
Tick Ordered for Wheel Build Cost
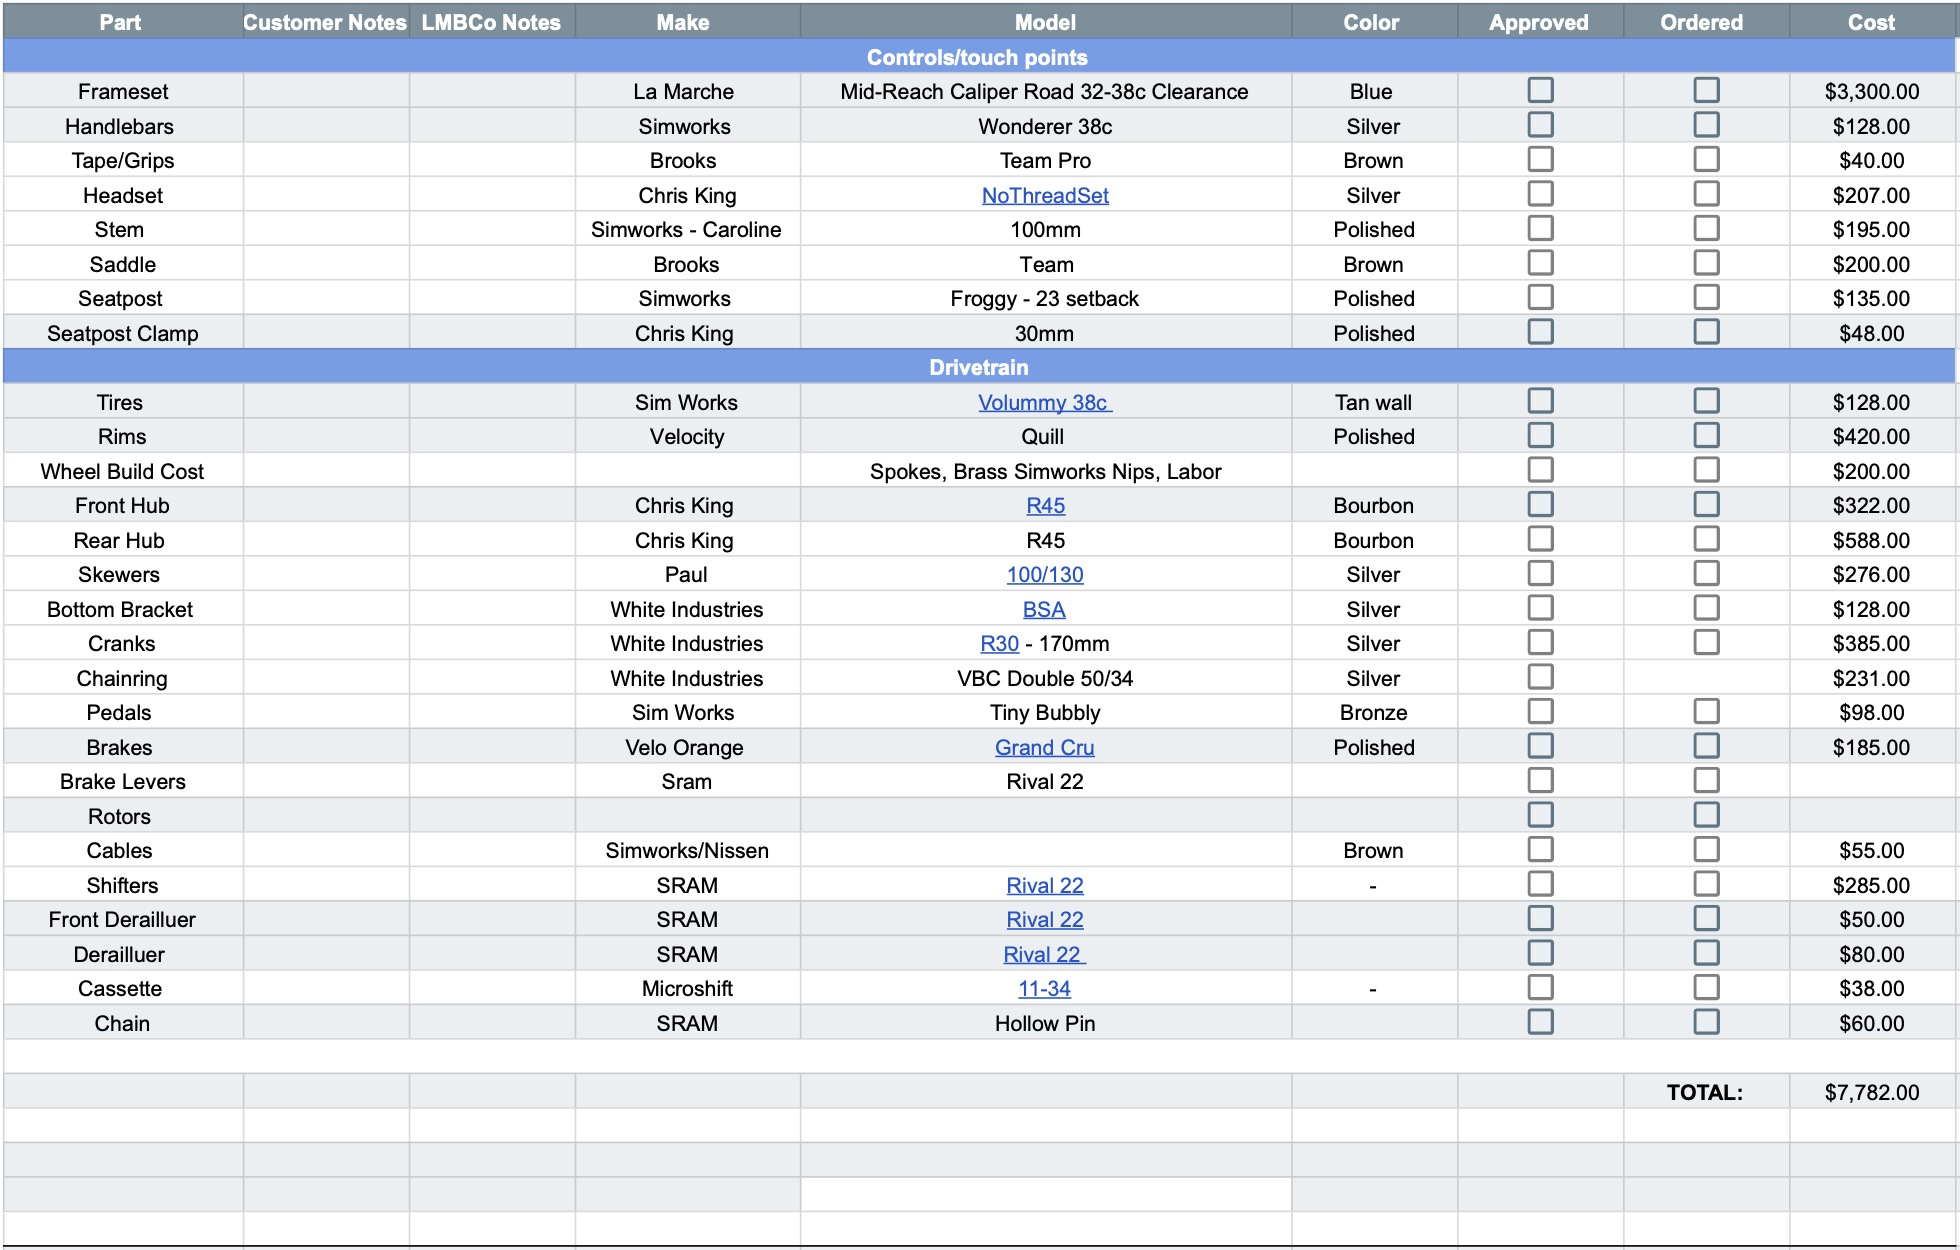(1706, 470)
